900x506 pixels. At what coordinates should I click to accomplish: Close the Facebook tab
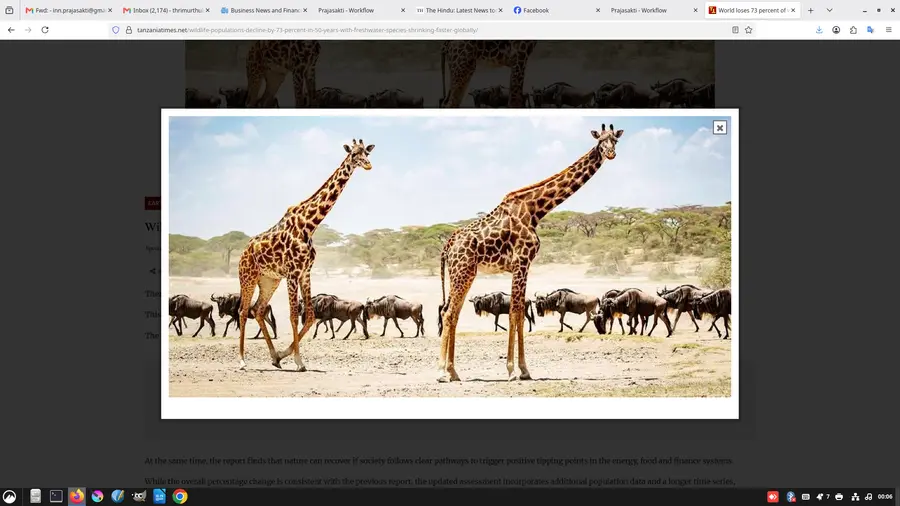[x=598, y=10]
